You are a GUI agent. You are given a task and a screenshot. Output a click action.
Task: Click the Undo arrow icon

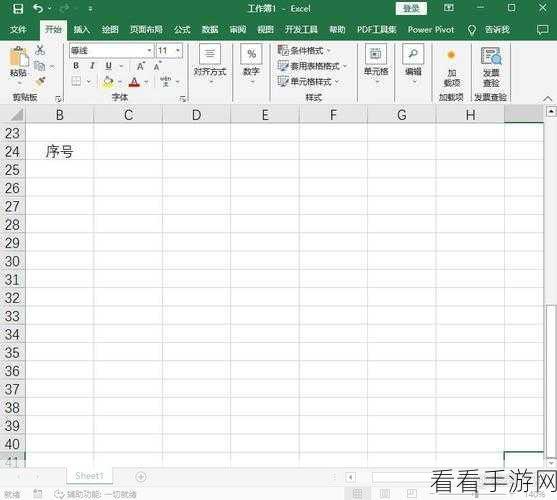click(x=38, y=8)
